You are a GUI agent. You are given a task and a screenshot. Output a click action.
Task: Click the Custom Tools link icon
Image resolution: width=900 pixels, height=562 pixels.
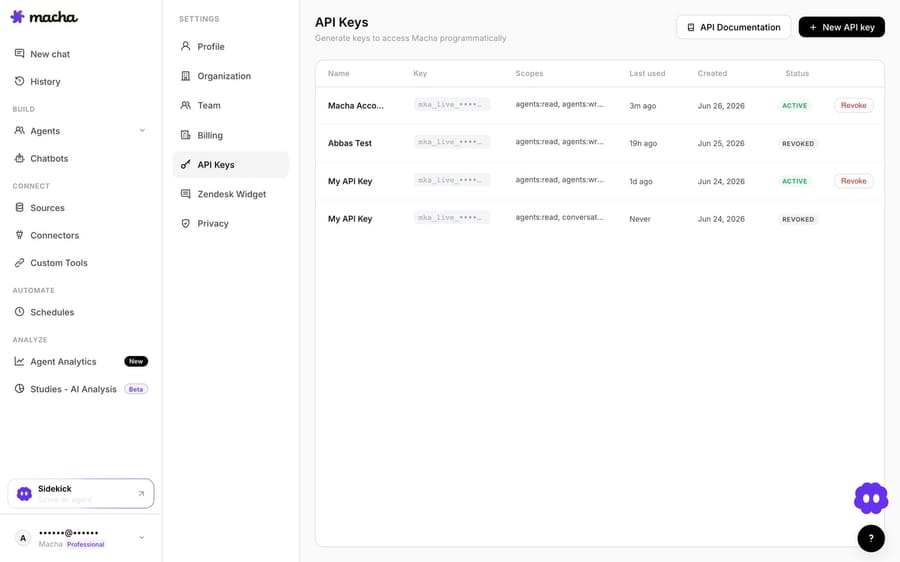pyautogui.click(x=20, y=262)
